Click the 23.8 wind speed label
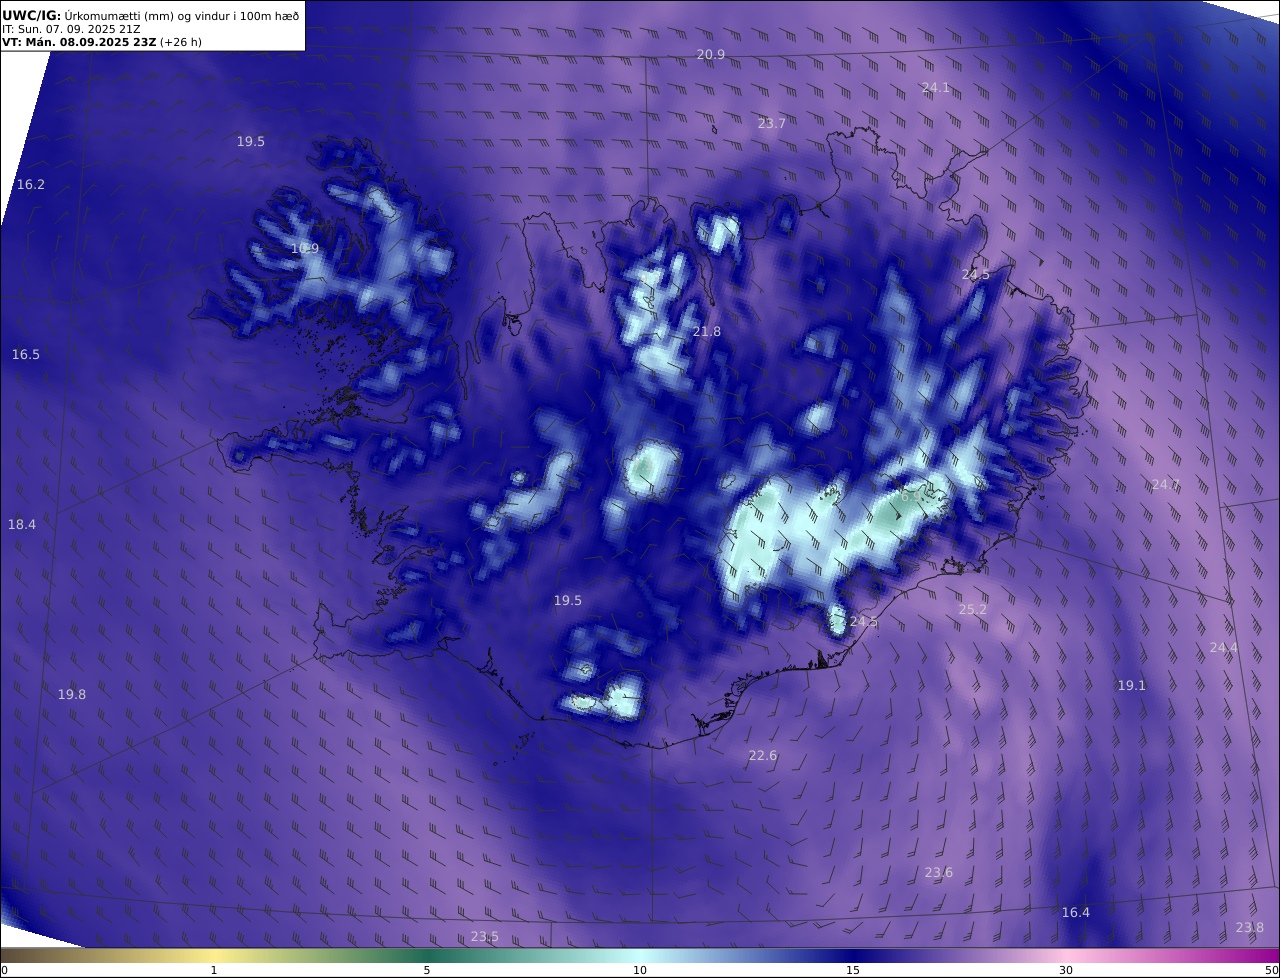1280x978 pixels. [1250, 927]
